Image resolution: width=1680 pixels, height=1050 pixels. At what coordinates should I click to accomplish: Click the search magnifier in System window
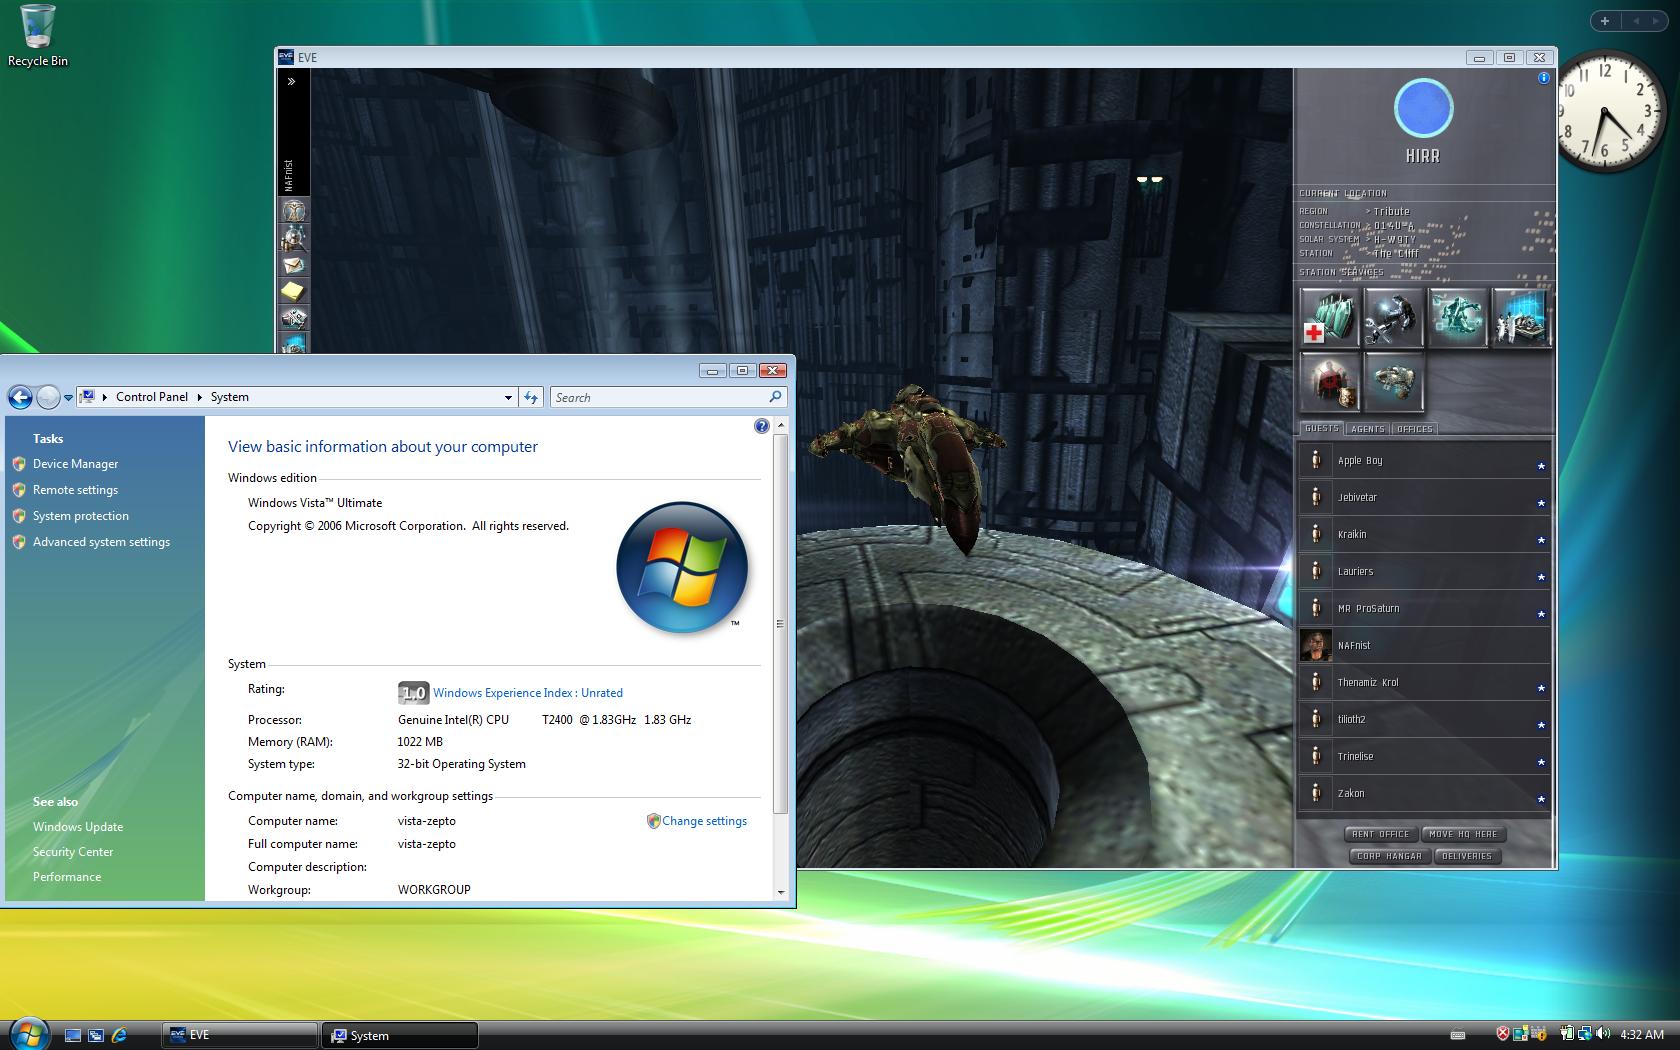coord(775,397)
